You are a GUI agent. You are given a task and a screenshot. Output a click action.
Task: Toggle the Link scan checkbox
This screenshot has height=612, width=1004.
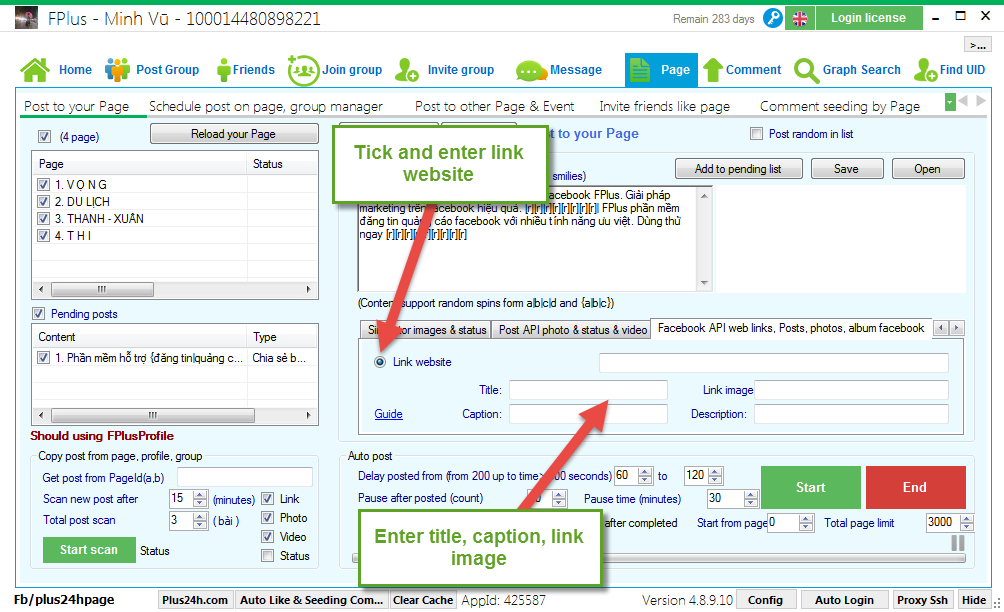coord(268,499)
